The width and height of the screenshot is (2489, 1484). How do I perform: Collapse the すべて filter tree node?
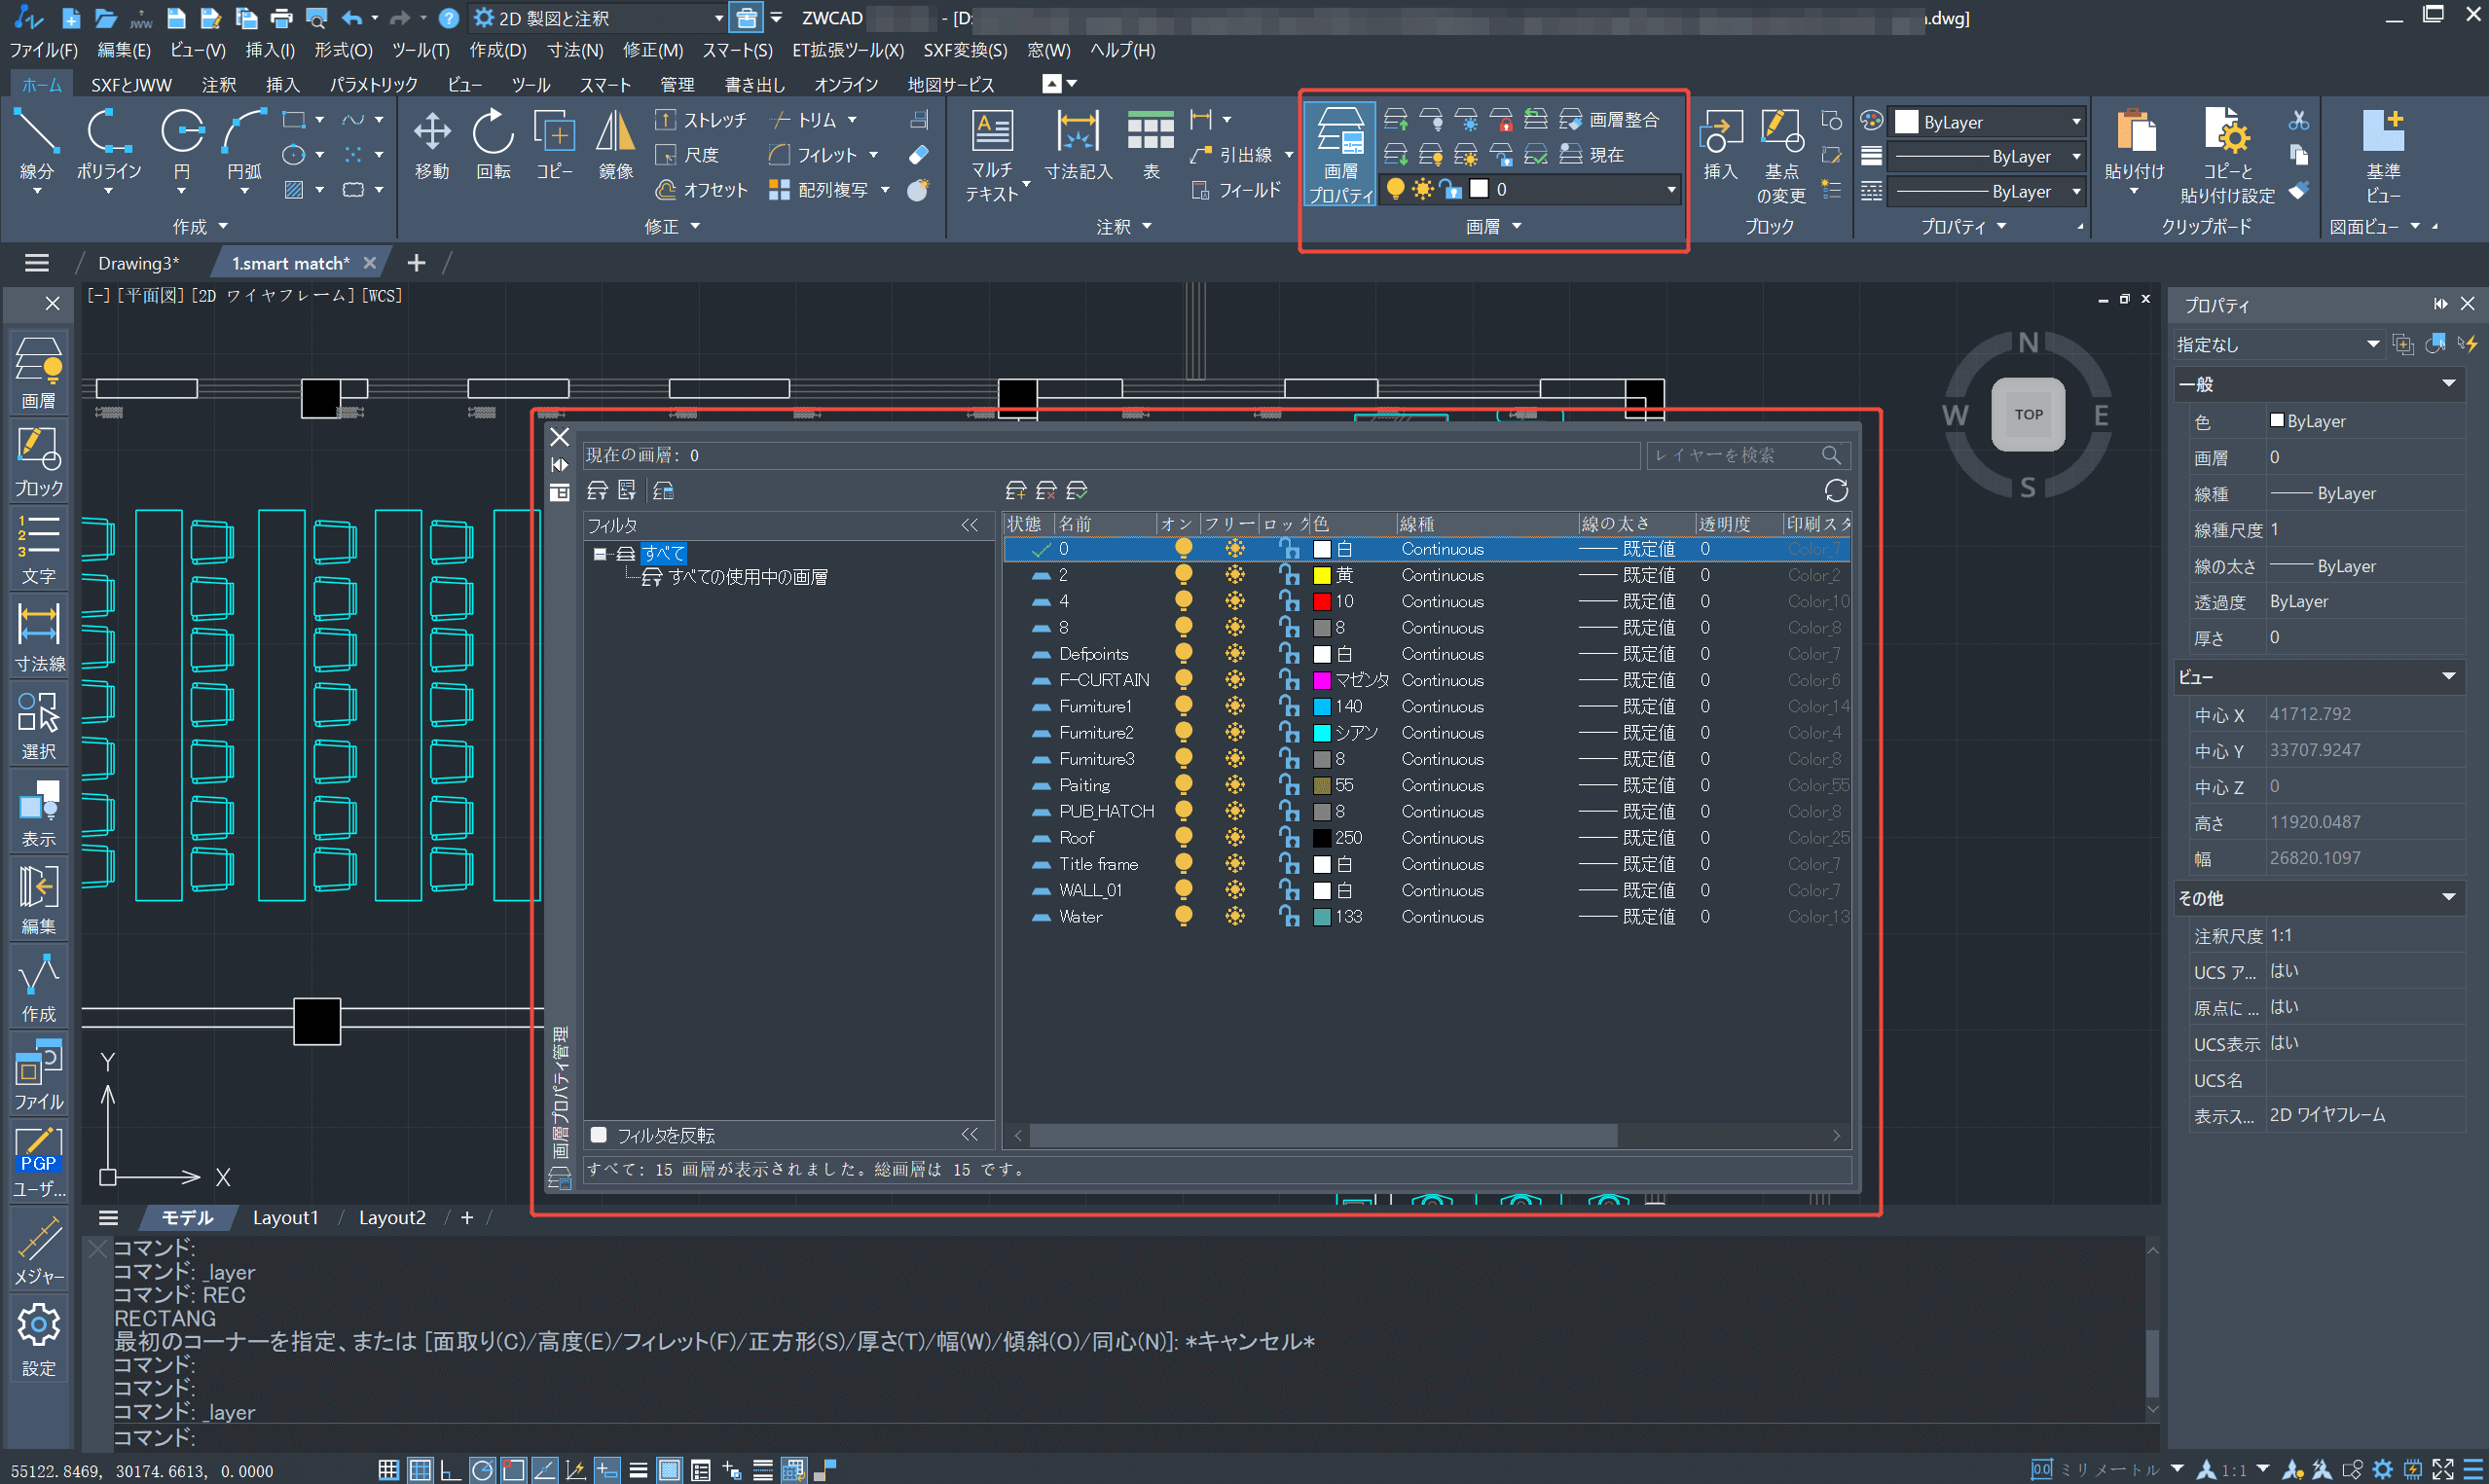[599, 553]
